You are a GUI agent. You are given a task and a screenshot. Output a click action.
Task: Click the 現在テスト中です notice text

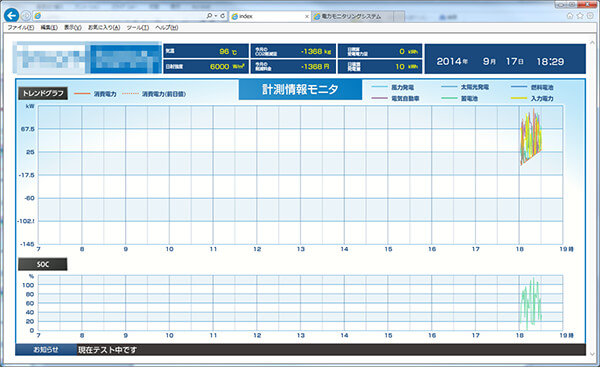click(x=108, y=350)
